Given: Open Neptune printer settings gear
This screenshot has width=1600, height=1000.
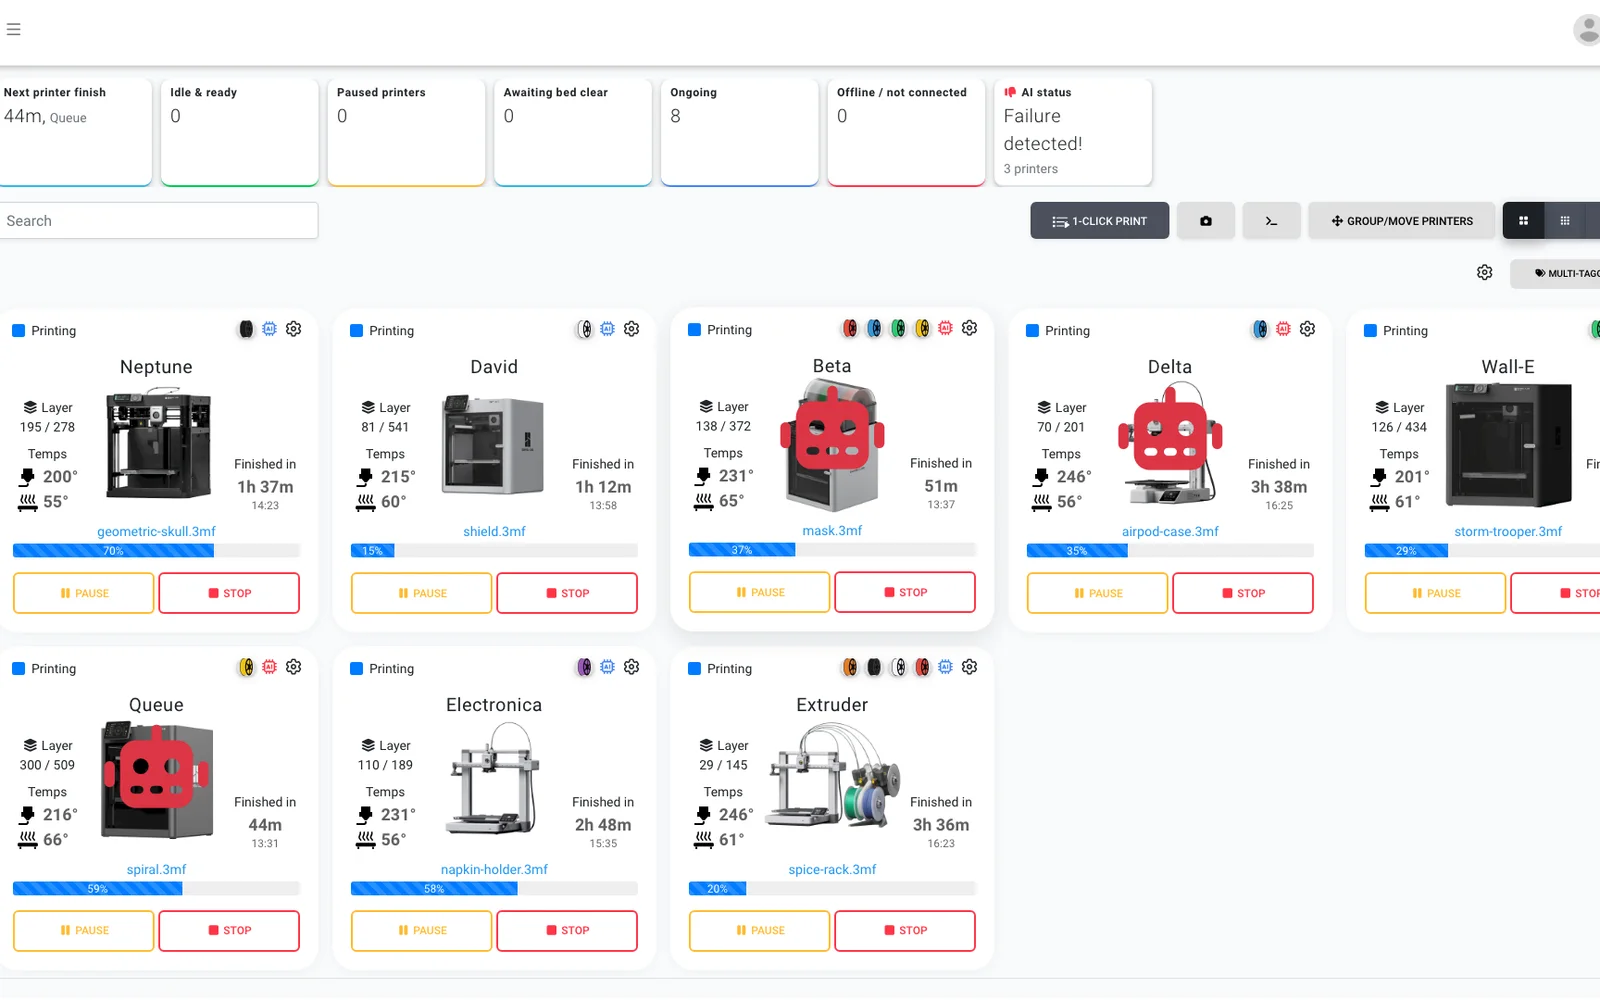Looking at the screenshot, I should (294, 329).
